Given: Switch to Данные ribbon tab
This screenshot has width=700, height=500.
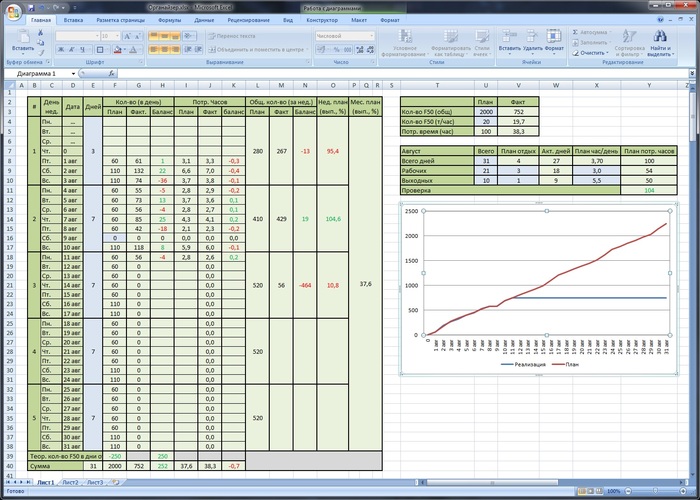Looking at the screenshot, I should [x=204, y=20].
